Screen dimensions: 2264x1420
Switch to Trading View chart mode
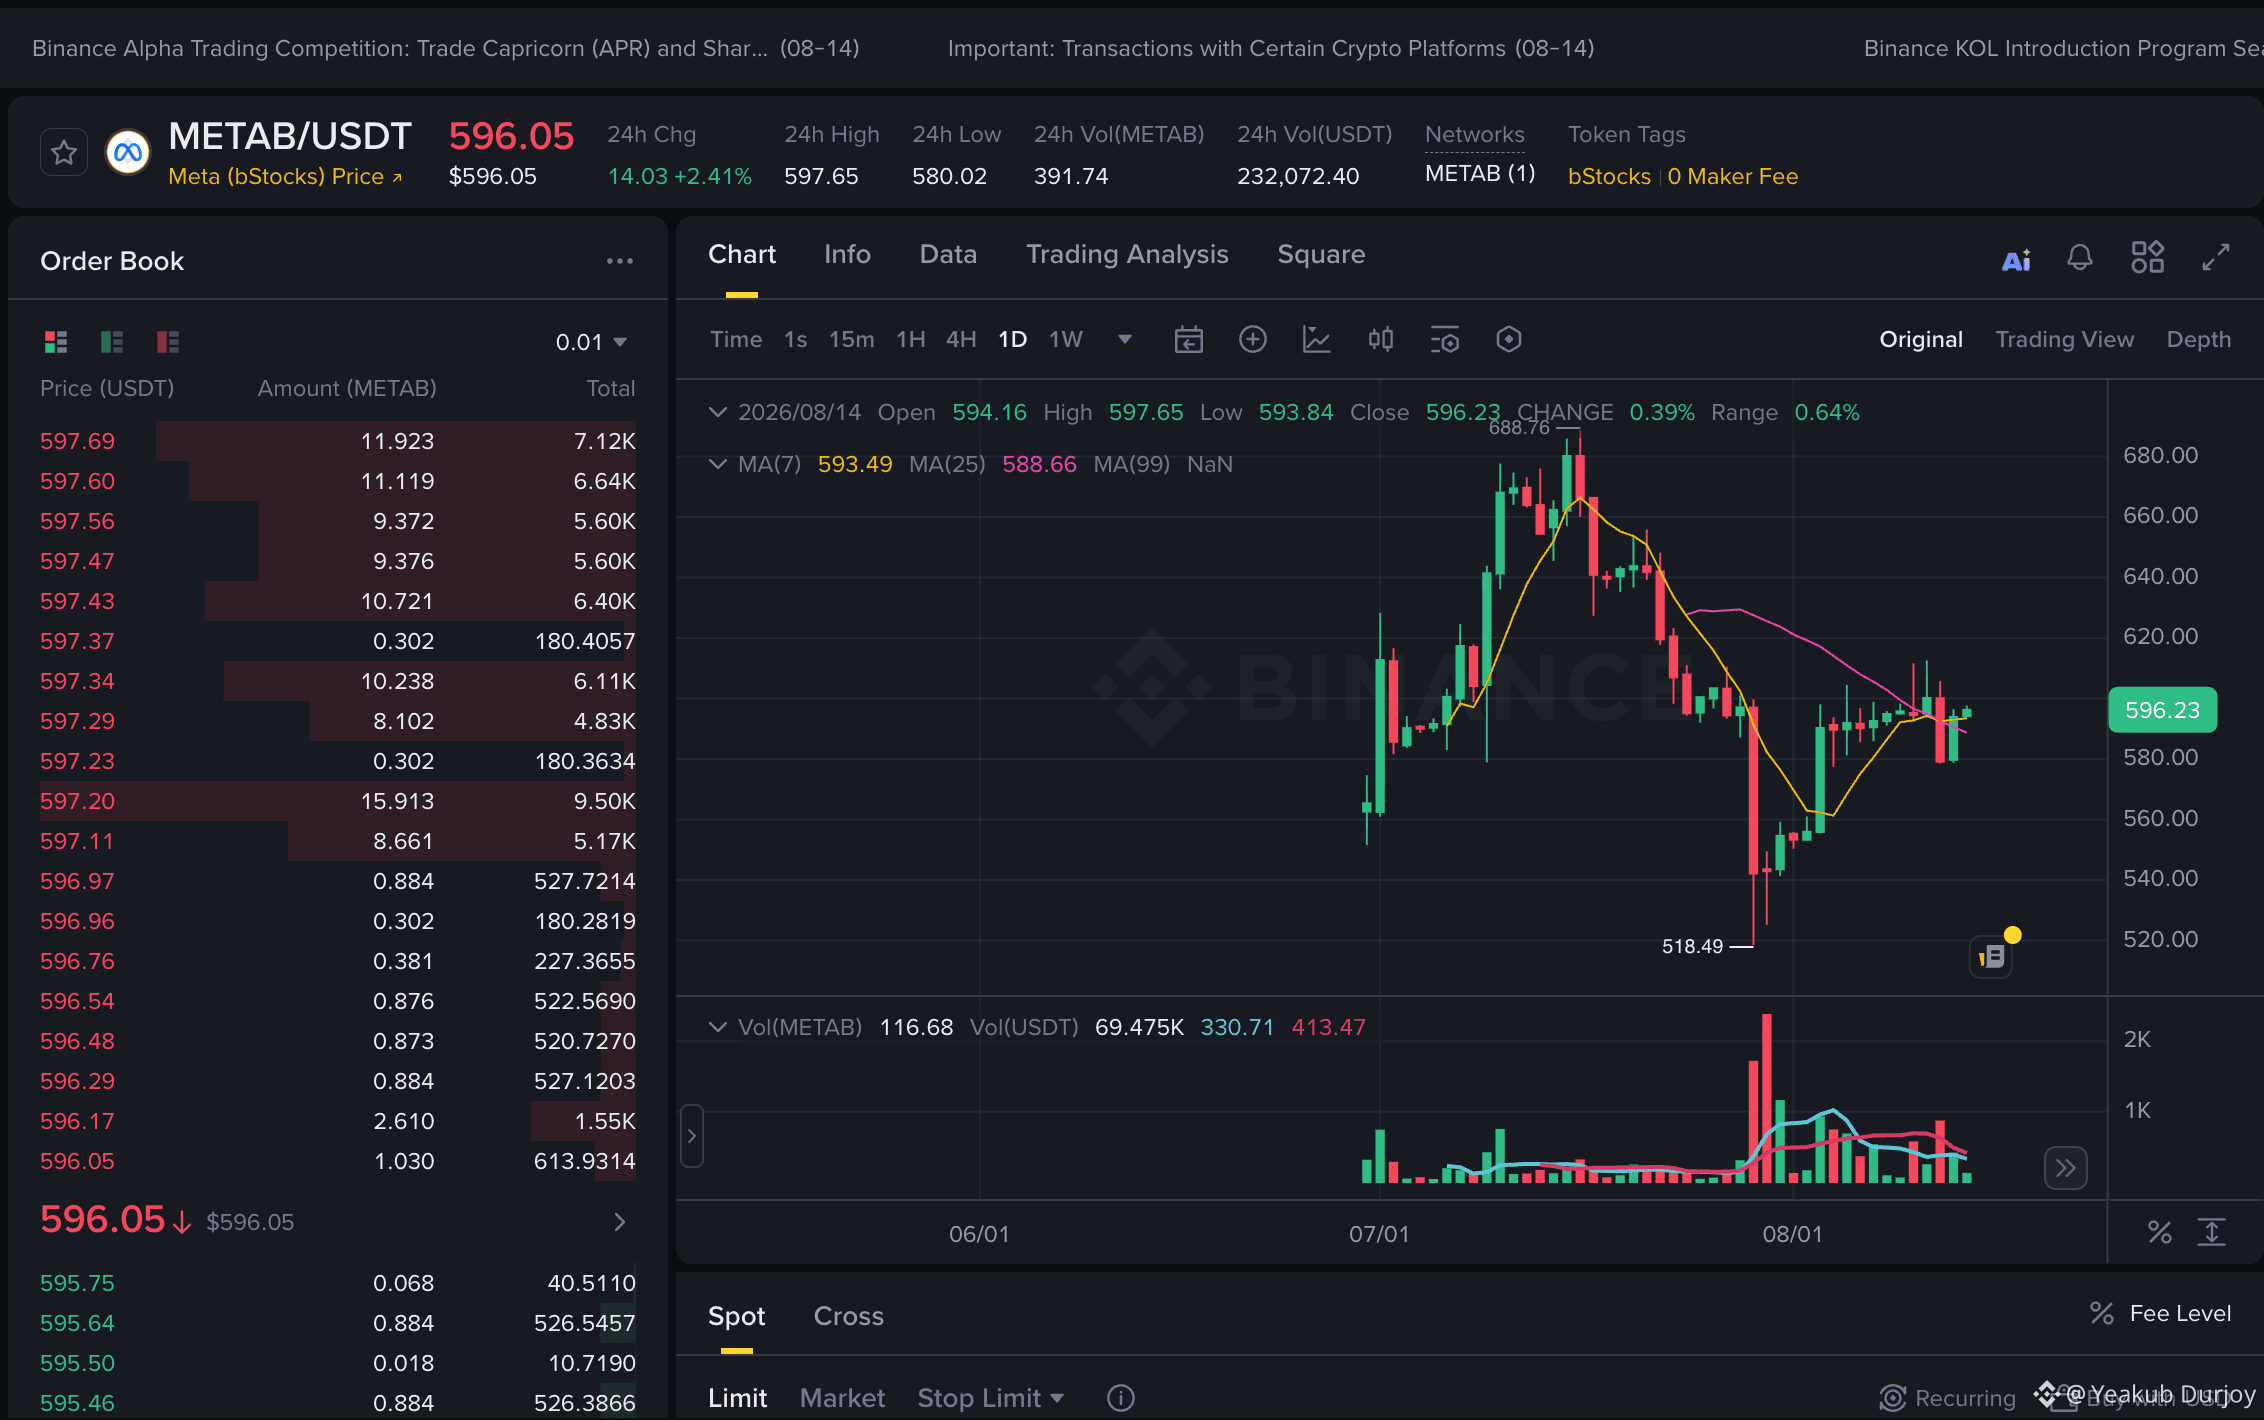pos(2065,340)
